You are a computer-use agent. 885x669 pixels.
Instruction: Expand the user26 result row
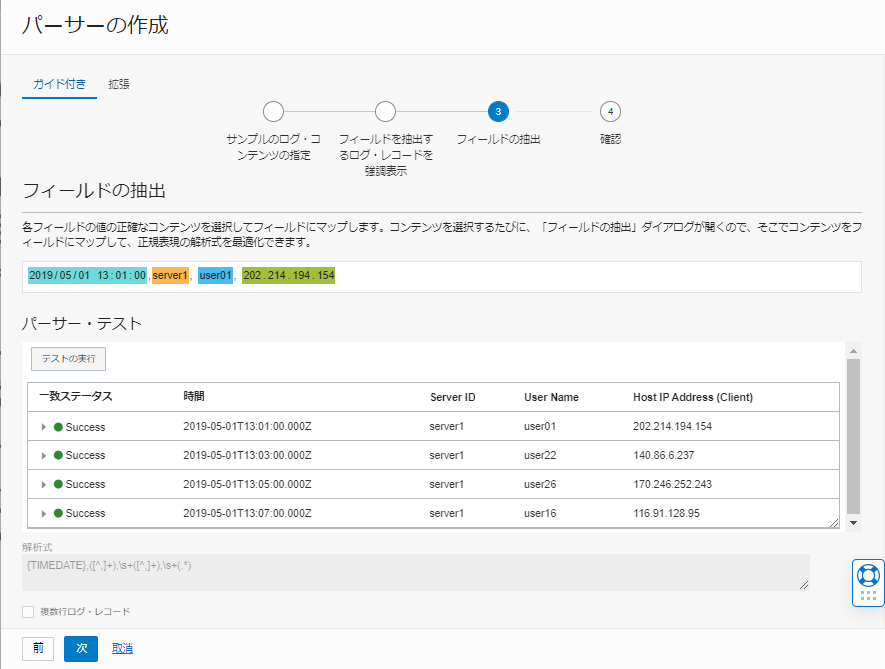(43, 485)
